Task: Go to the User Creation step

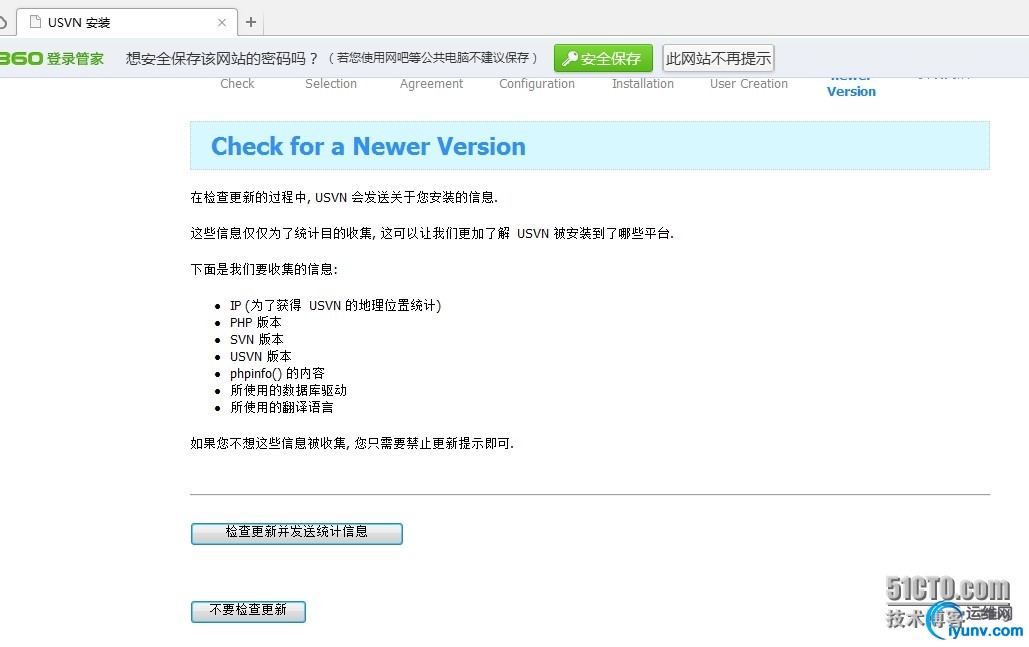Action: [x=749, y=83]
